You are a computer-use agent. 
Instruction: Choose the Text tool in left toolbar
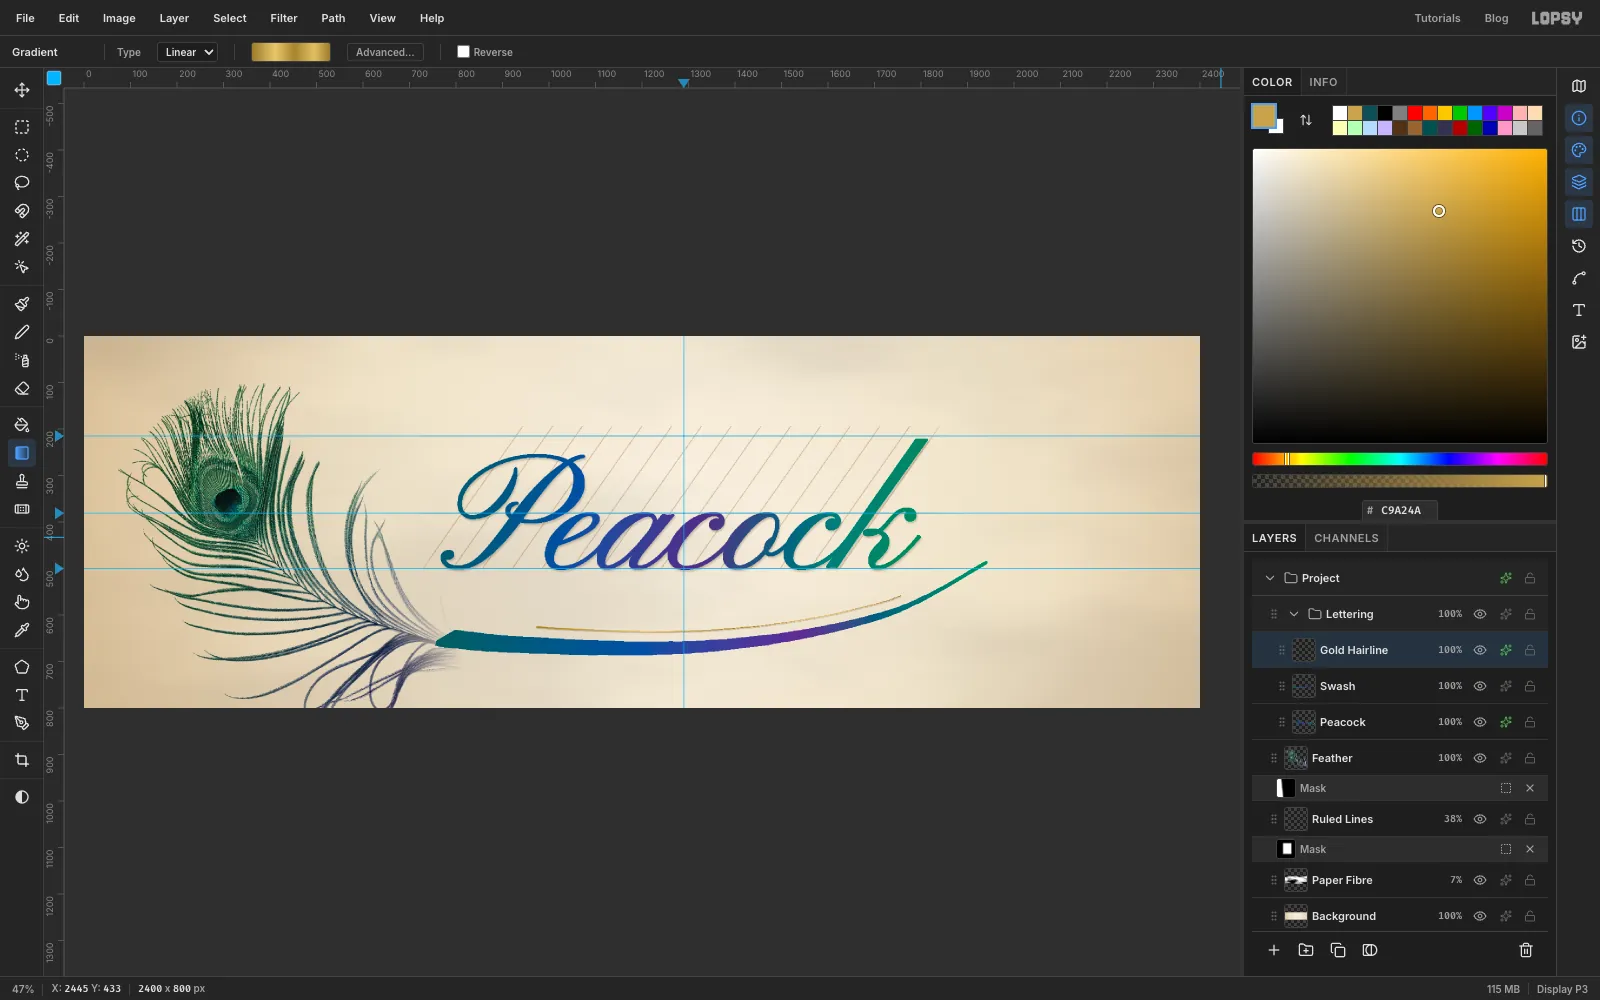click(x=22, y=695)
